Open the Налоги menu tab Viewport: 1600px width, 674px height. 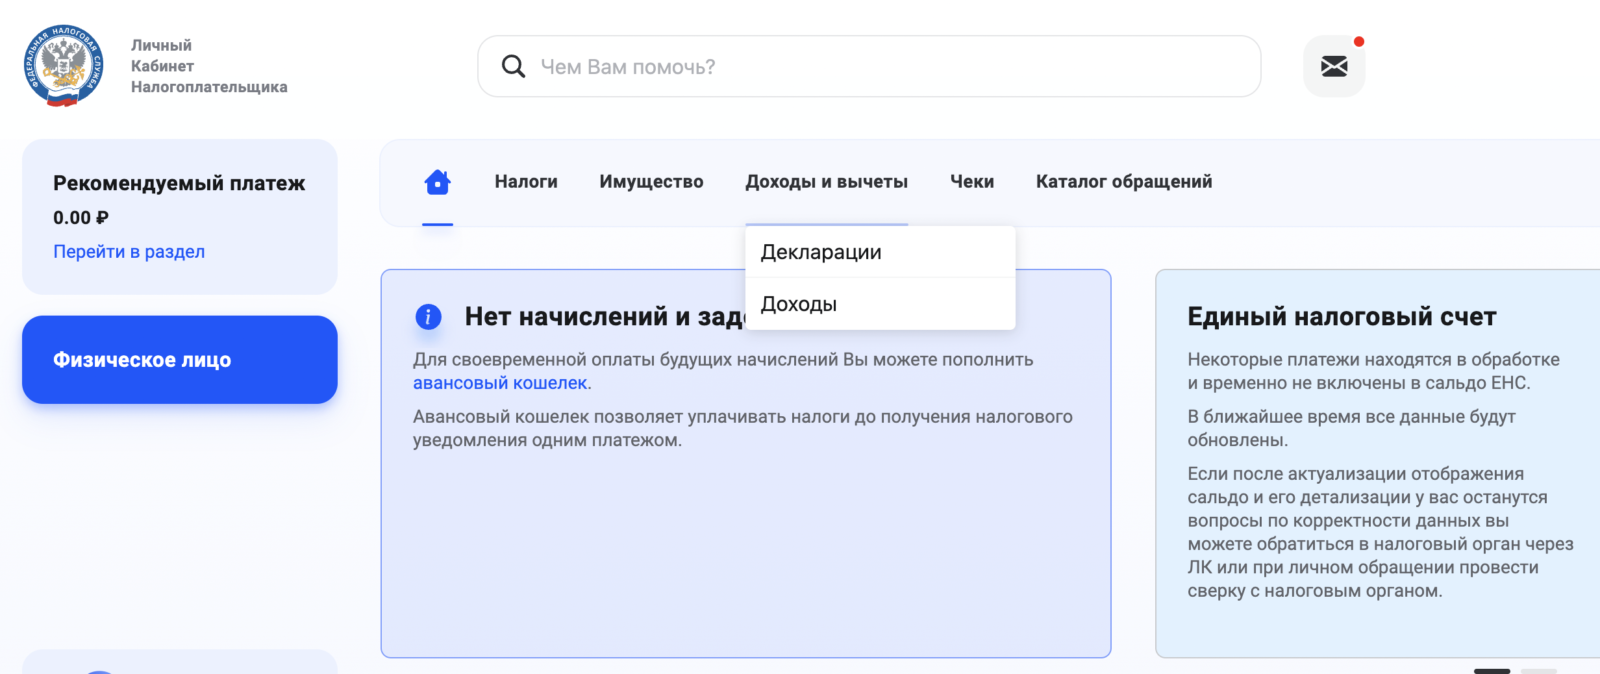(x=526, y=182)
